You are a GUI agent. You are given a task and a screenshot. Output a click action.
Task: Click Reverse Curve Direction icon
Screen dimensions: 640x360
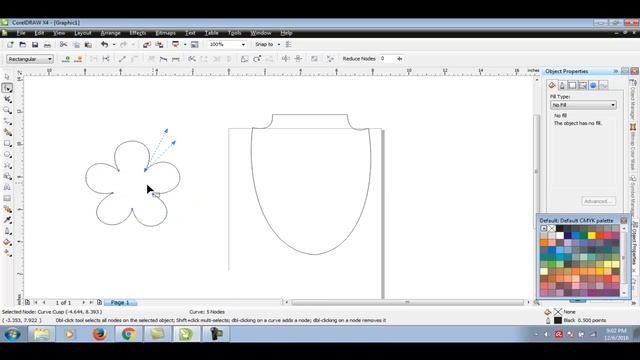coord(192,59)
